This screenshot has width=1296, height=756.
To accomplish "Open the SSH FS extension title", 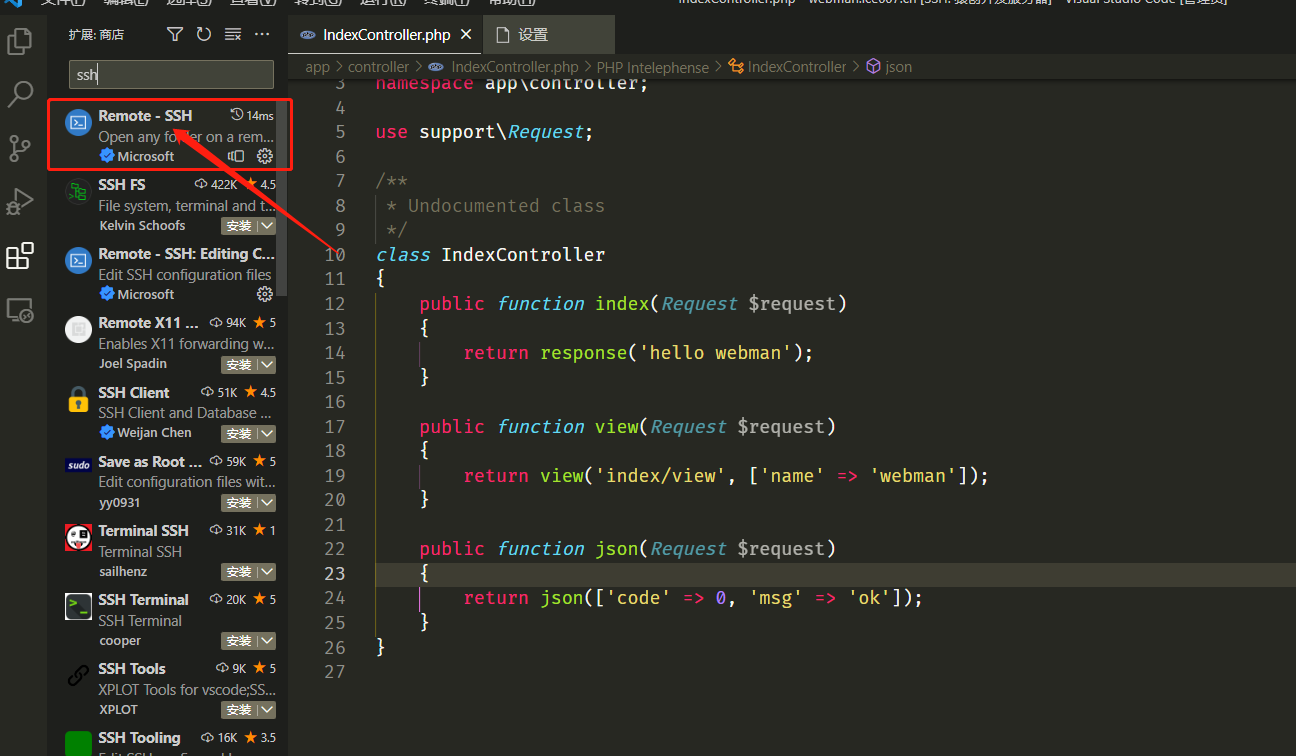I will (x=122, y=185).
